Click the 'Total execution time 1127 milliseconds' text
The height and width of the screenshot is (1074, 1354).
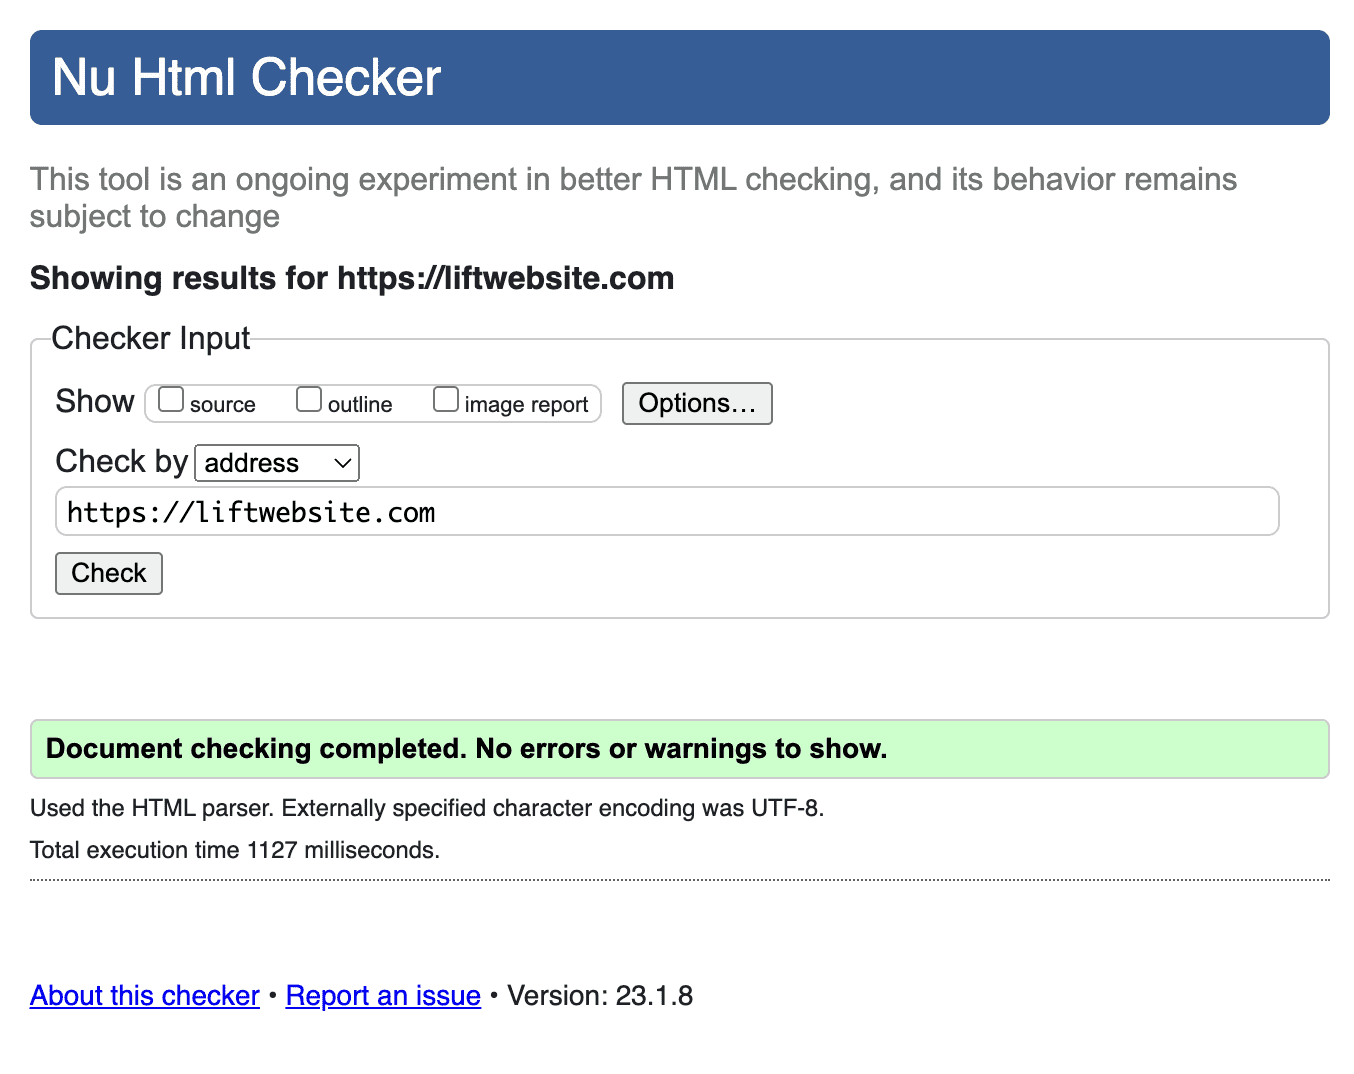[235, 850]
